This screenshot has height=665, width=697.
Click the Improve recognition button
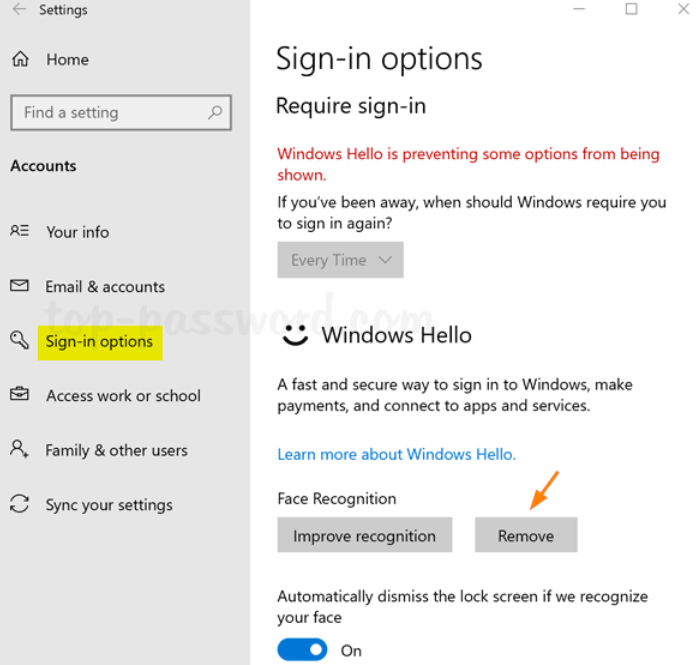click(365, 535)
